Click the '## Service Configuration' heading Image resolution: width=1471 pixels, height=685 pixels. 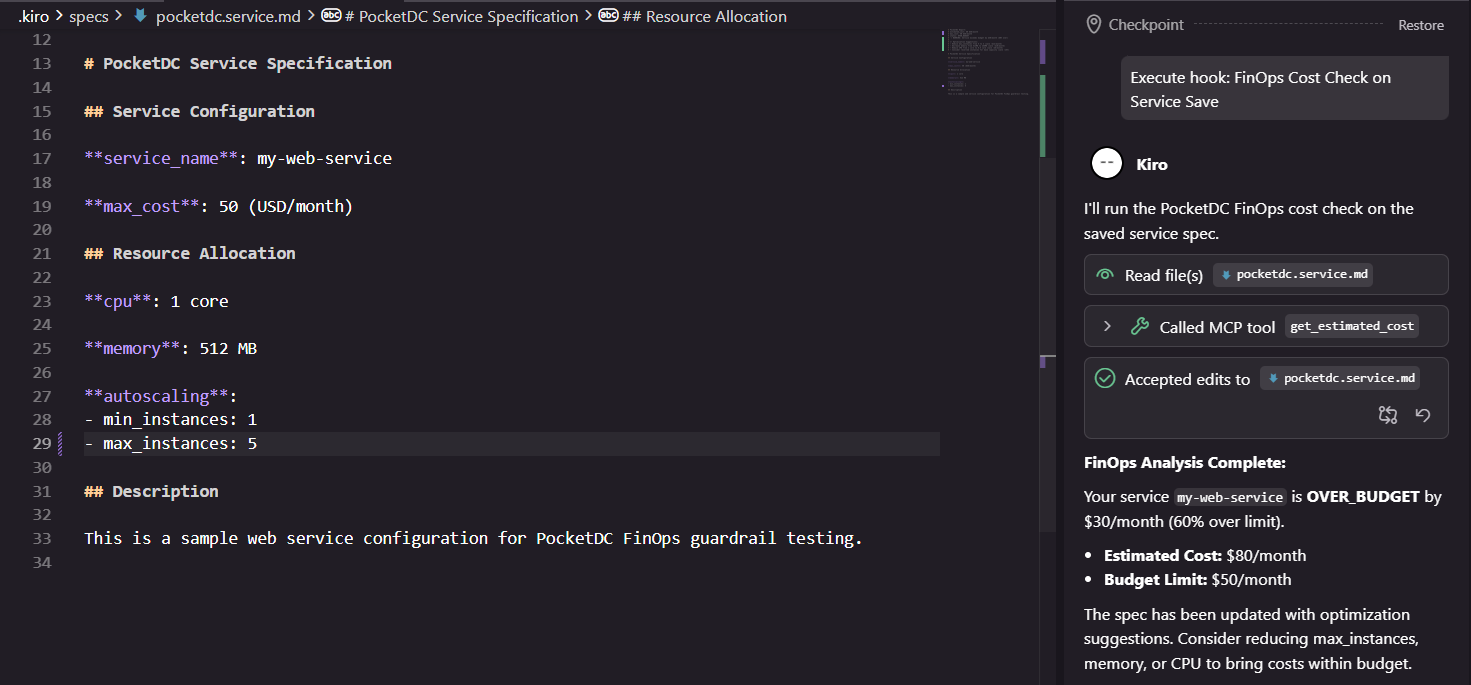[x=199, y=111]
